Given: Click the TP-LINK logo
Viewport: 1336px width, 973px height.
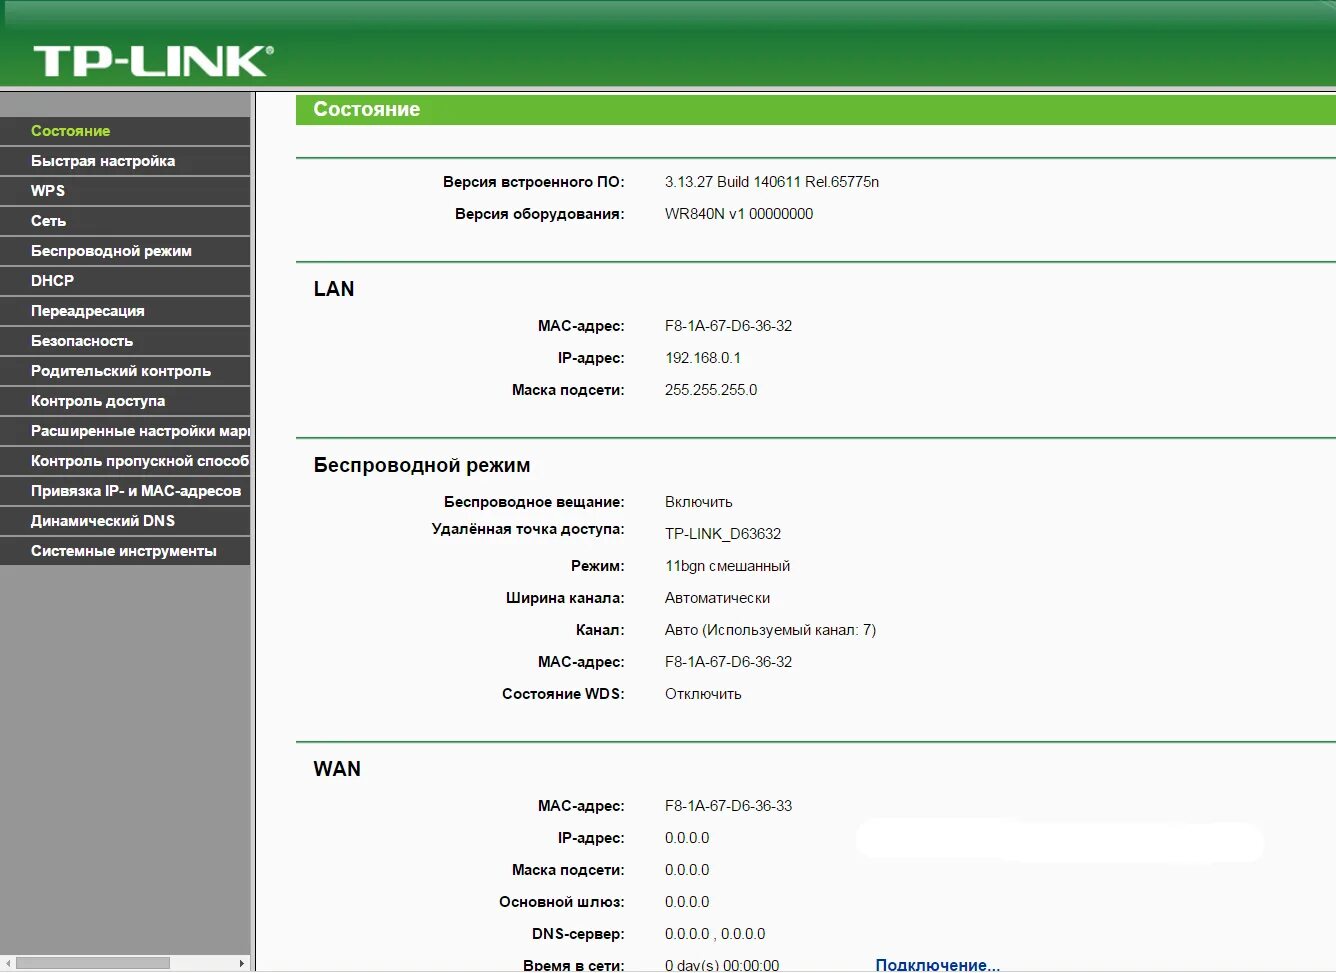Looking at the screenshot, I should [x=153, y=61].
